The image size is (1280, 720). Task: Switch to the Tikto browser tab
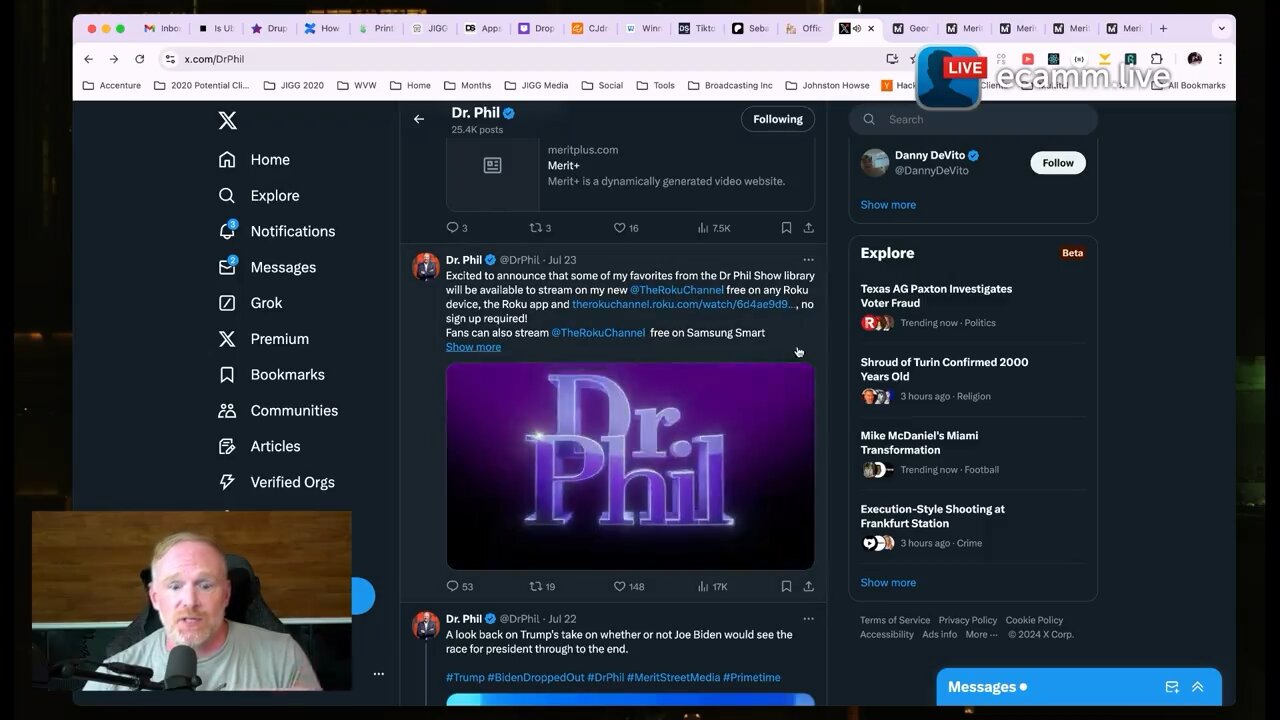click(697, 29)
